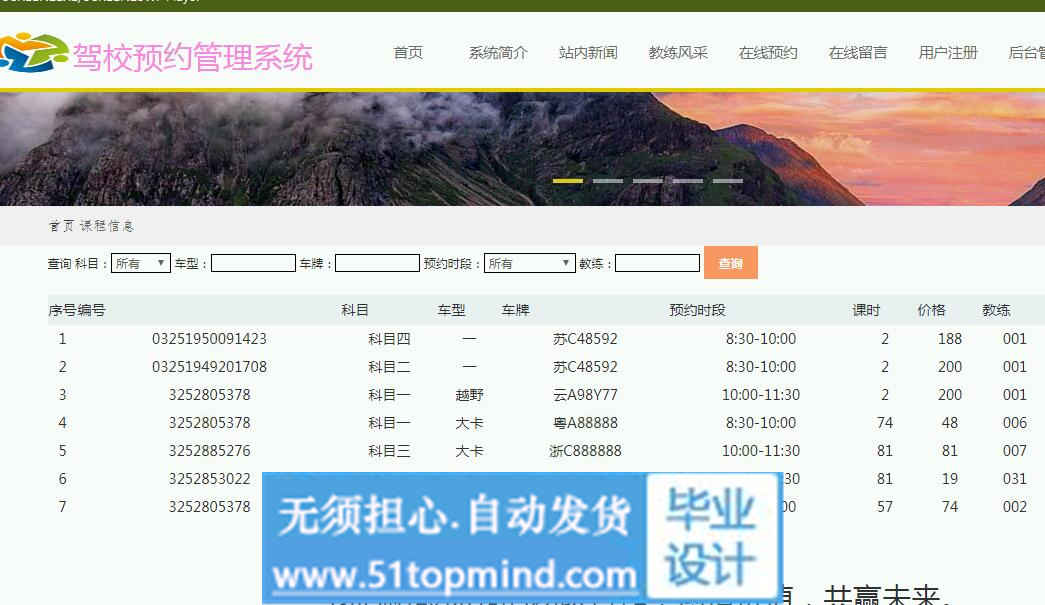Expand the 预约时段 filter dropdown
This screenshot has width=1045, height=605.
(529, 263)
